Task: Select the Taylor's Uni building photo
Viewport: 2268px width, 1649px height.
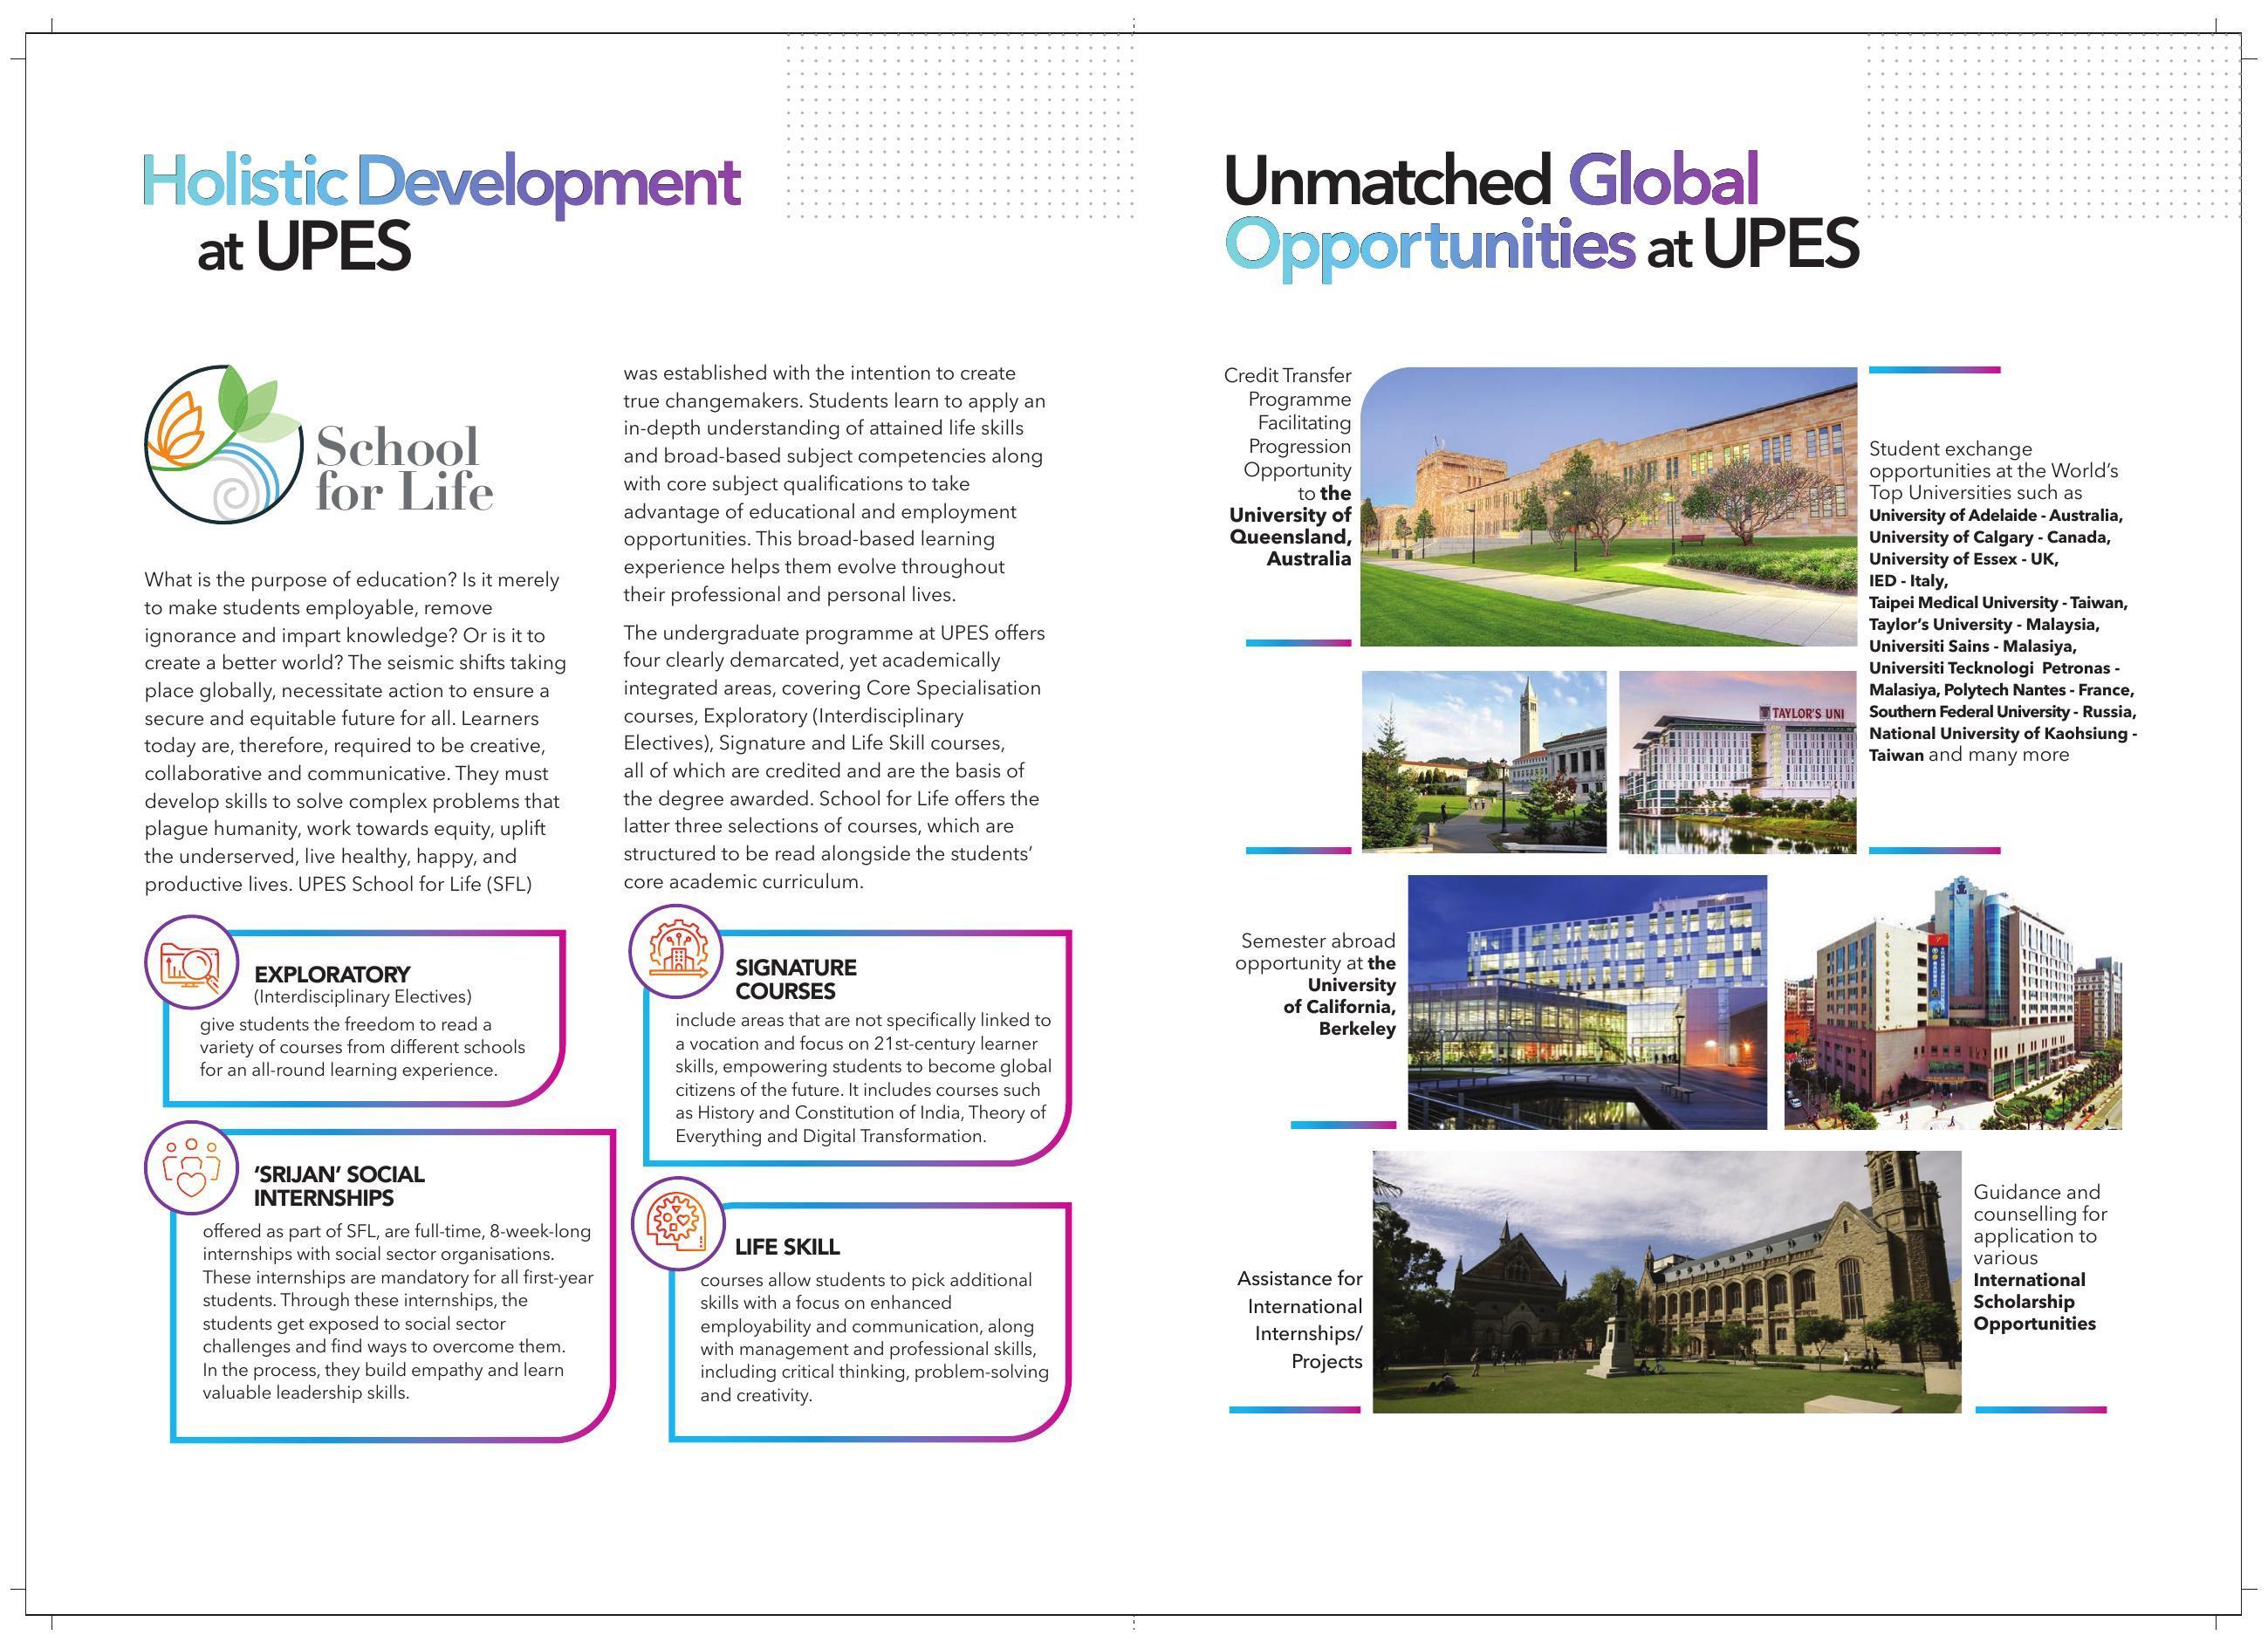Action: pyautogui.click(x=1737, y=761)
